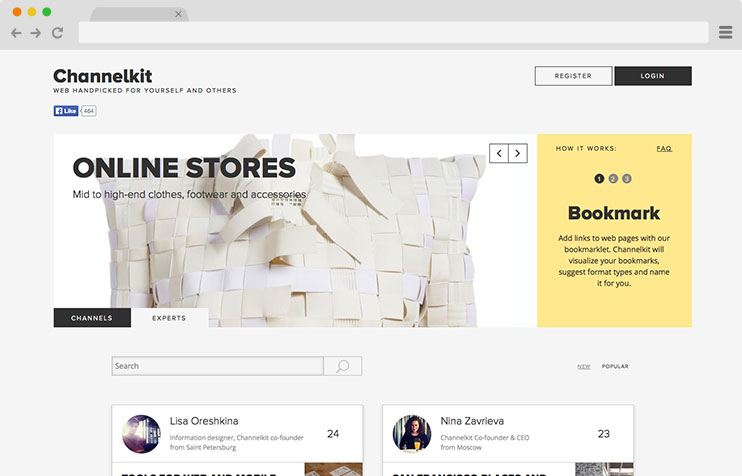This screenshot has height=476, width=742.
Task: Open the browser hamburger menu
Action: [x=725, y=32]
